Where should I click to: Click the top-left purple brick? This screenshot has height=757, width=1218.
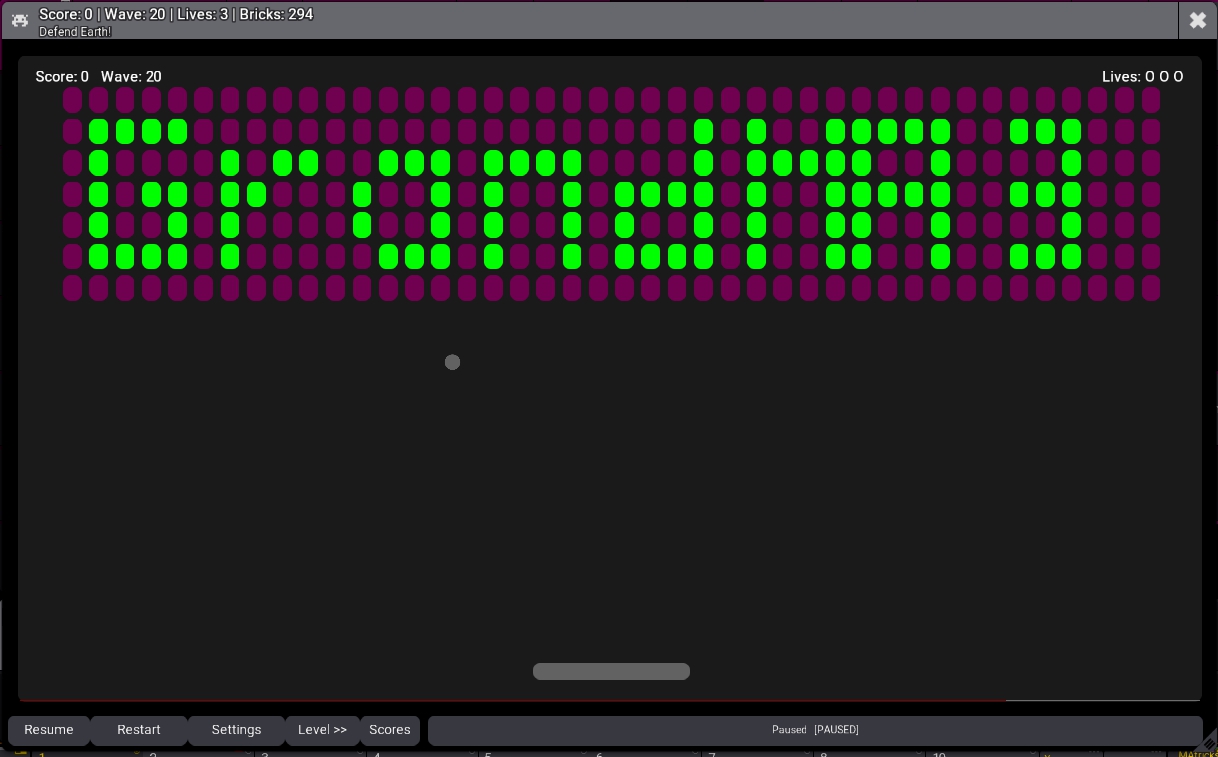pos(72,100)
